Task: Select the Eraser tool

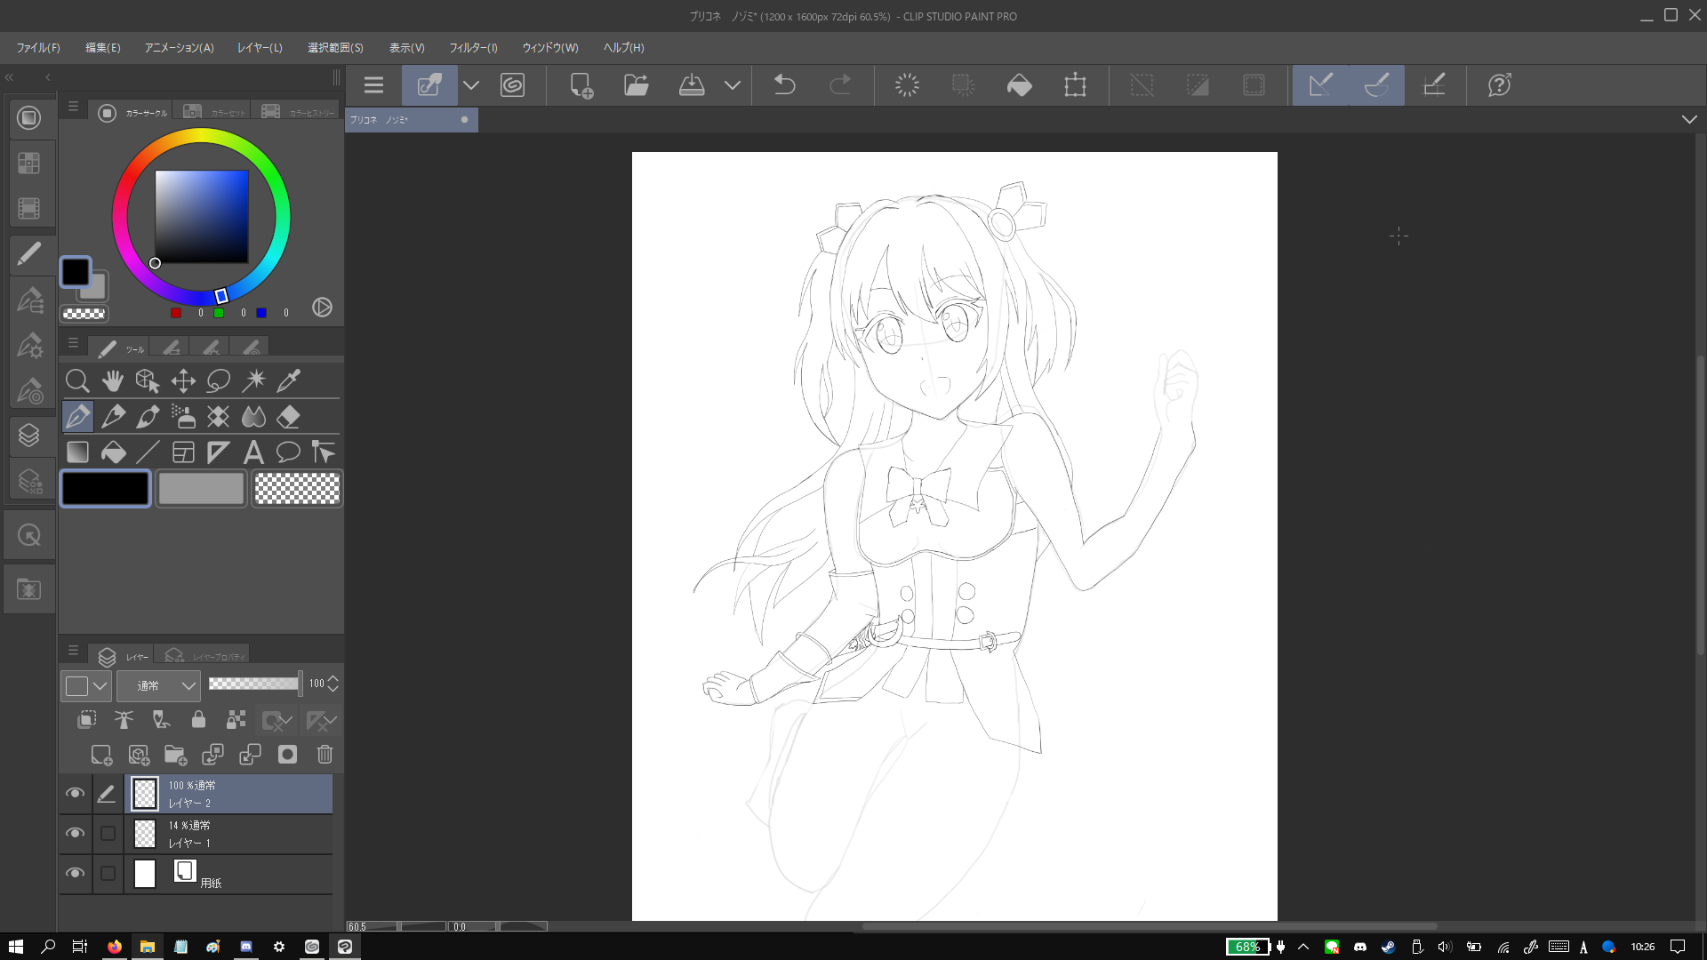Action: 288,417
